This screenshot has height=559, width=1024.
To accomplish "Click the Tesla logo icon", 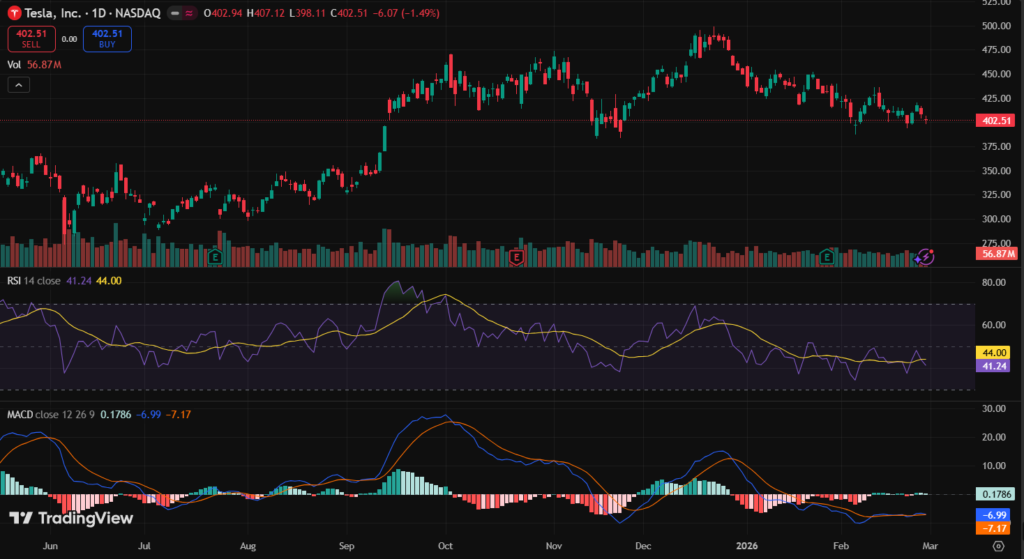I will (x=14, y=12).
